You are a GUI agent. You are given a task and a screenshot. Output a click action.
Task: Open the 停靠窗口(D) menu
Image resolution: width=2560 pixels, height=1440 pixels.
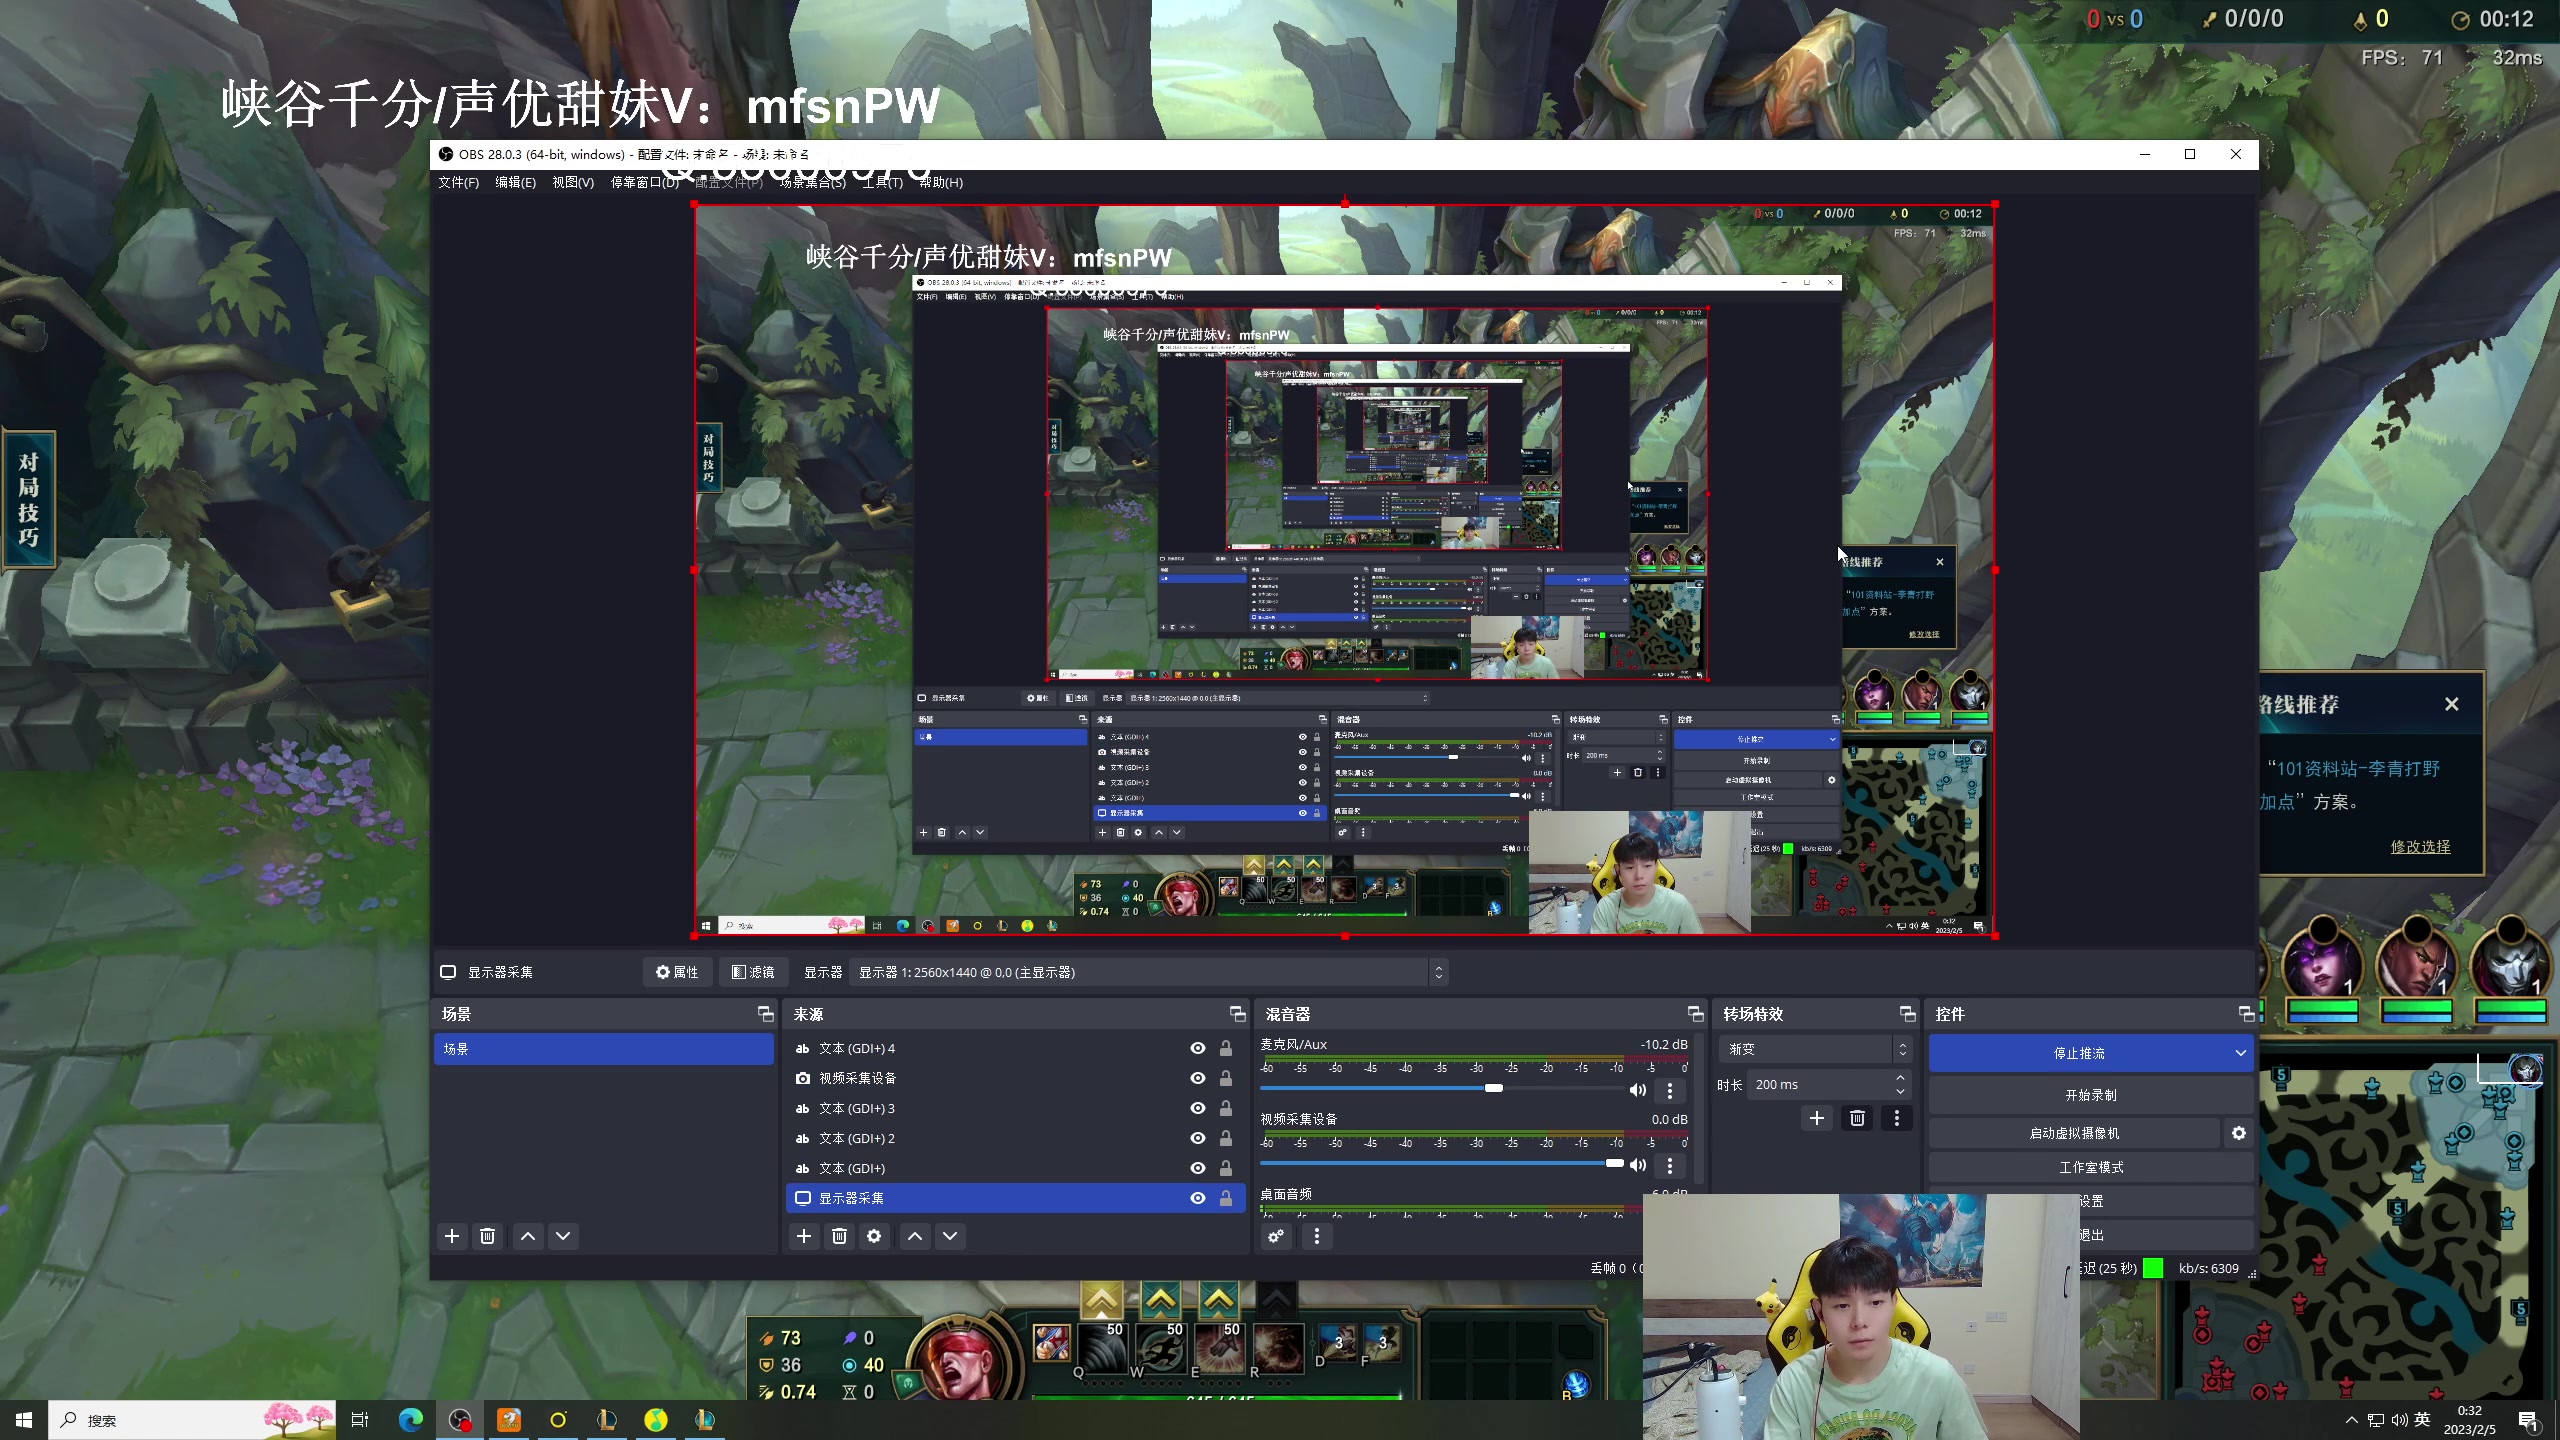tap(645, 182)
